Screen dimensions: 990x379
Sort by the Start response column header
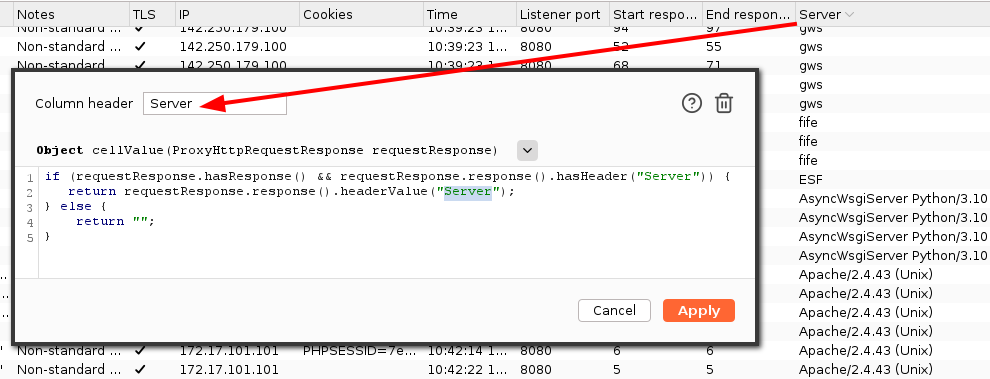(655, 14)
